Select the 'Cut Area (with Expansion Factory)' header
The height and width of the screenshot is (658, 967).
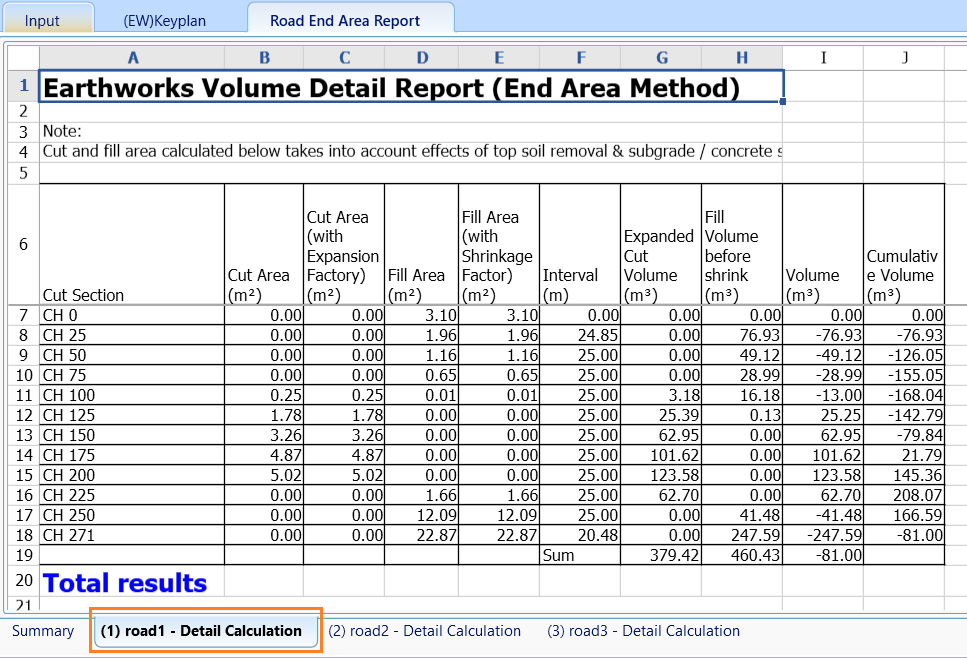click(344, 244)
